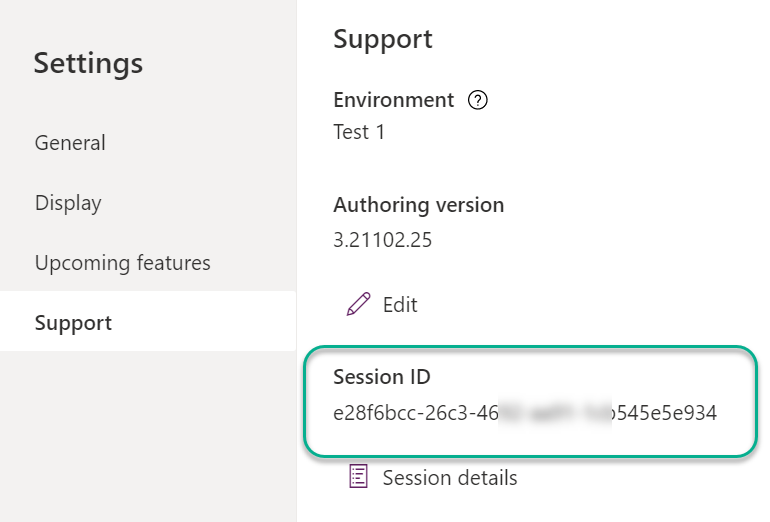
Task: Click the Session details document icon
Action: click(358, 476)
